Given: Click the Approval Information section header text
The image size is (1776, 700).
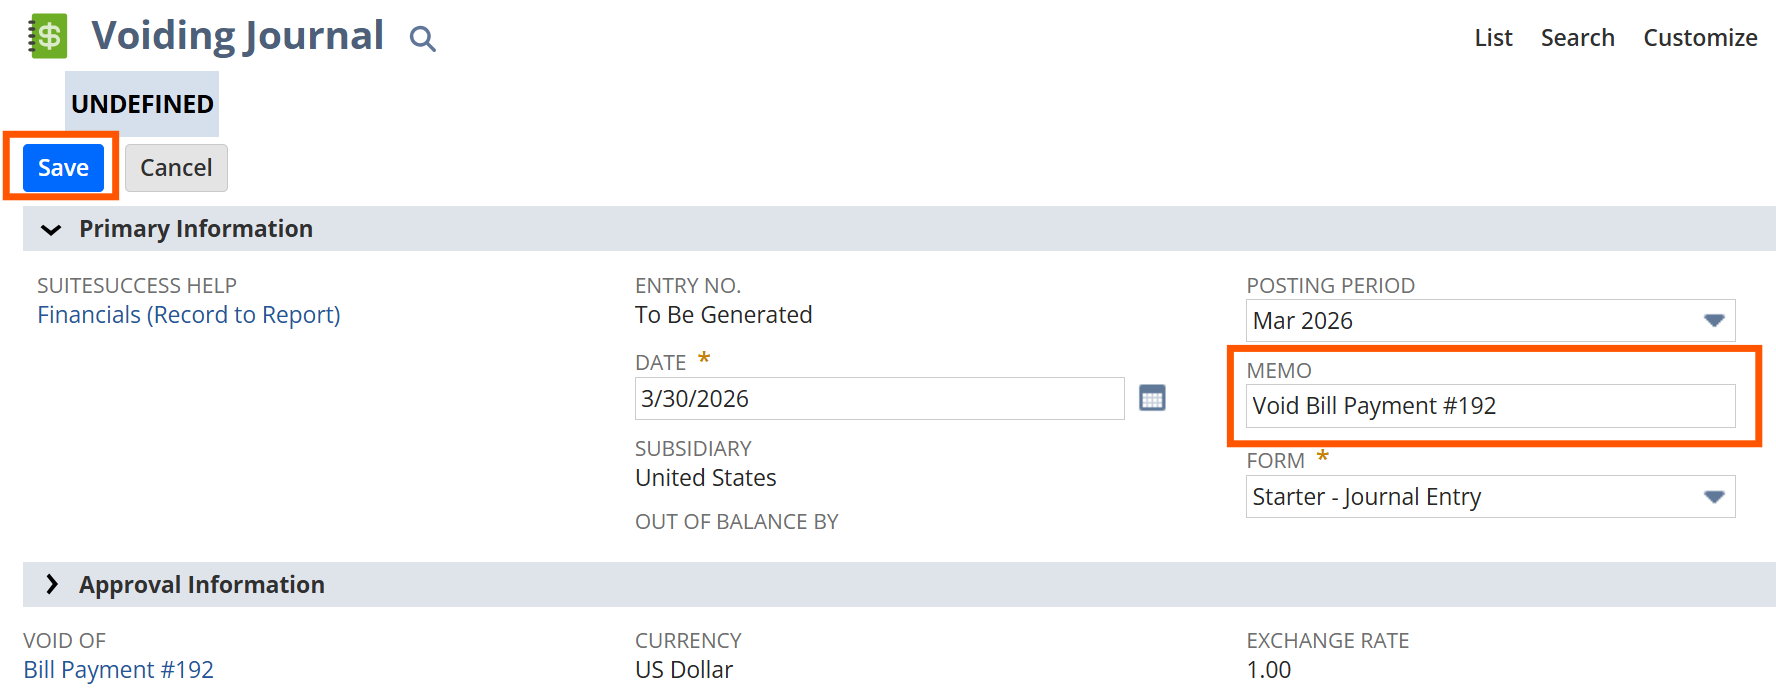Looking at the screenshot, I should 202,585.
